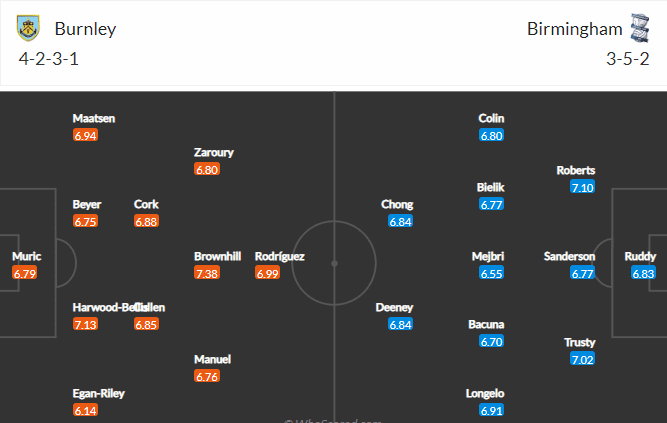Select Brownhill's 7.38 rating badge

pos(207,273)
